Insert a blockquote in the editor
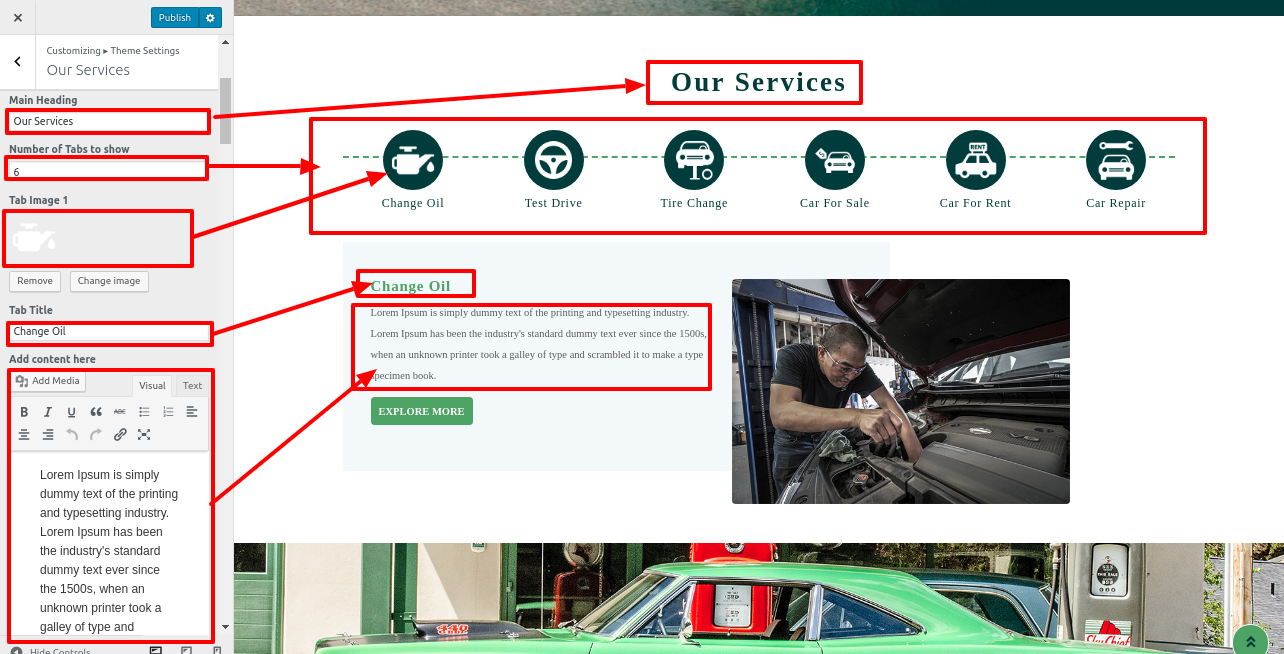The image size is (1284, 654). pyautogui.click(x=96, y=412)
